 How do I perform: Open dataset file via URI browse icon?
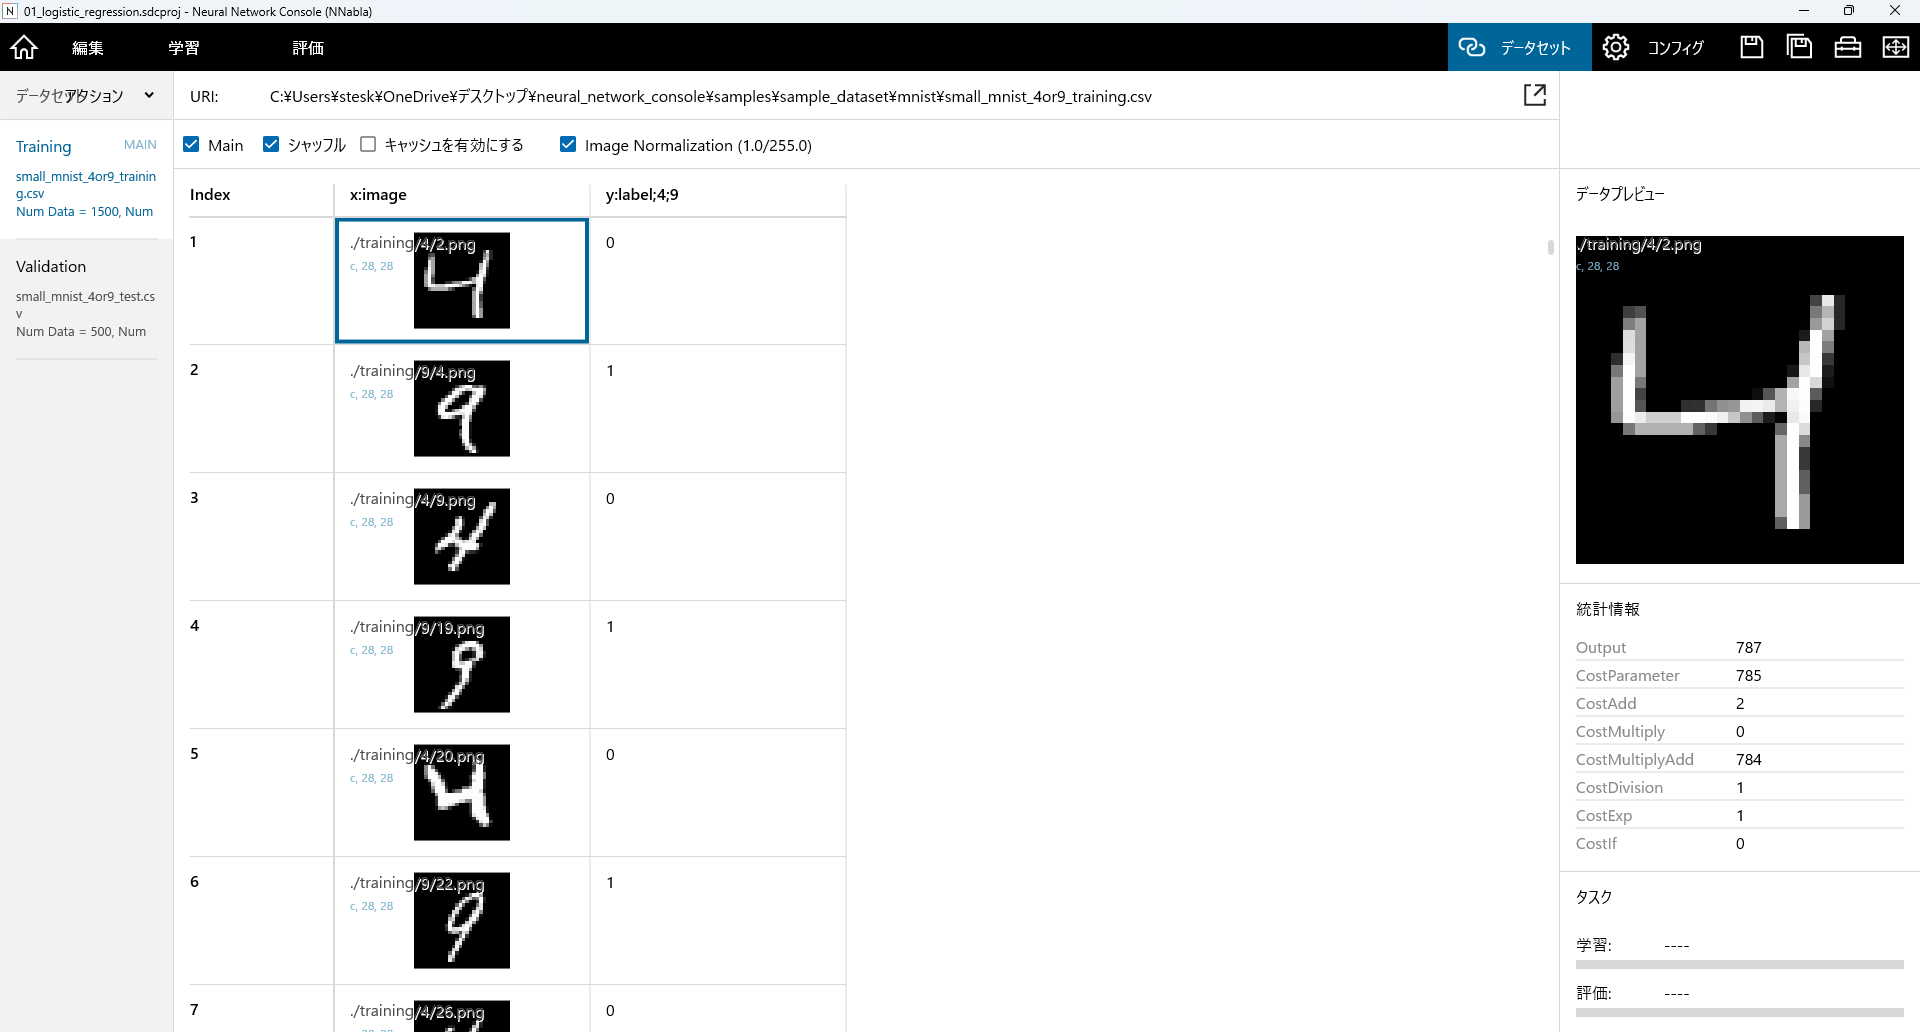pyautogui.click(x=1534, y=95)
